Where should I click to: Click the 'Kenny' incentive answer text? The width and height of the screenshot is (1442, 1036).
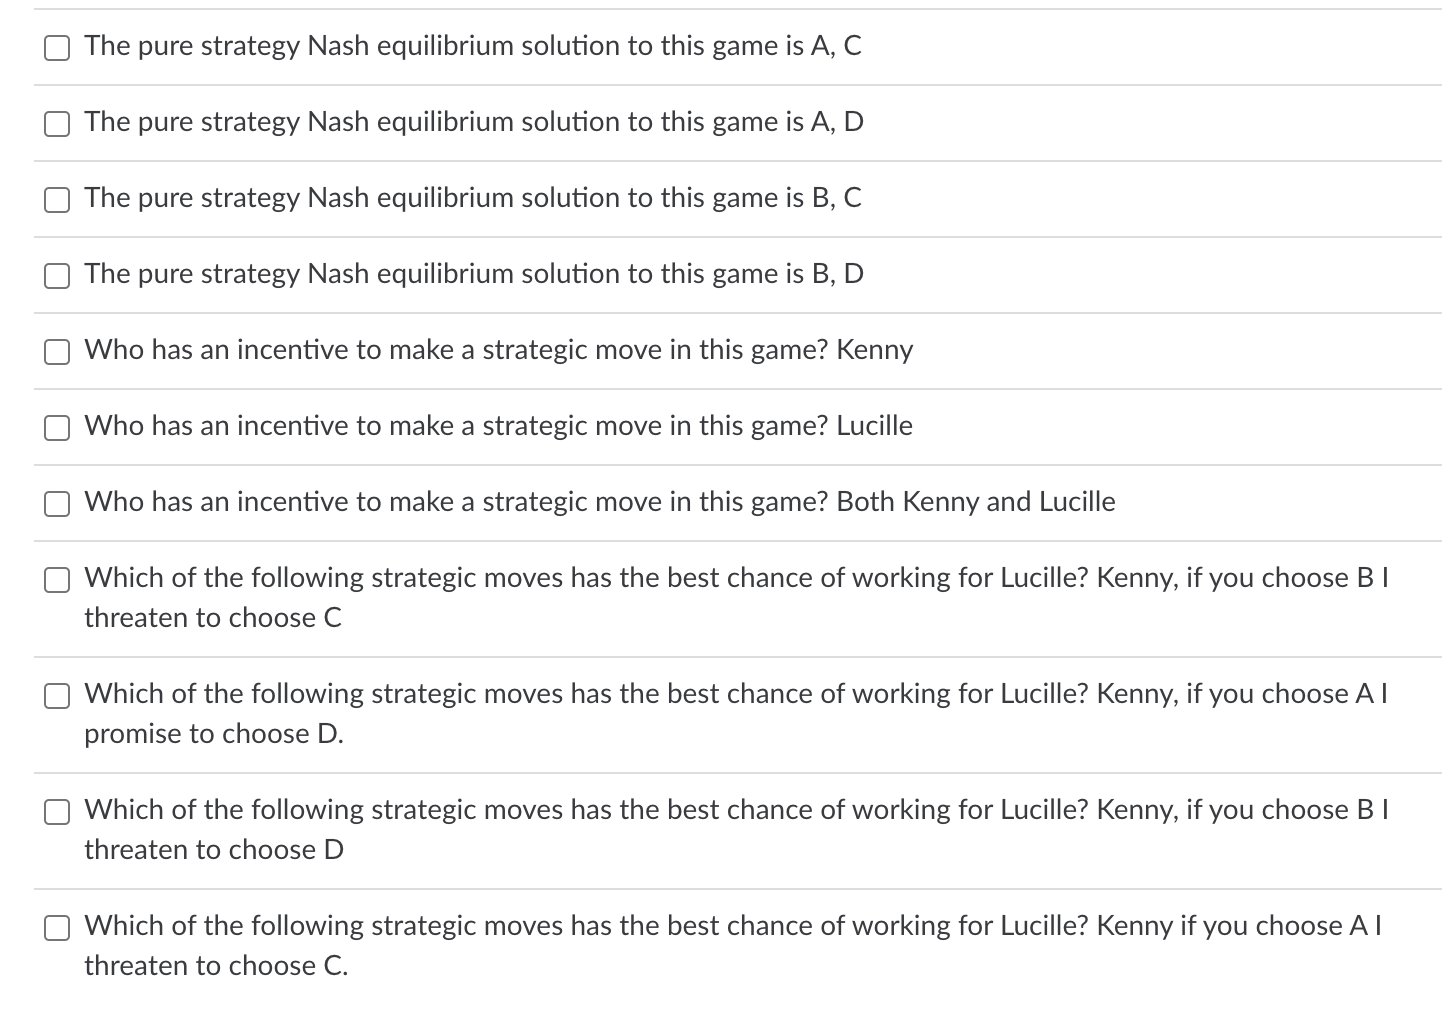(499, 351)
